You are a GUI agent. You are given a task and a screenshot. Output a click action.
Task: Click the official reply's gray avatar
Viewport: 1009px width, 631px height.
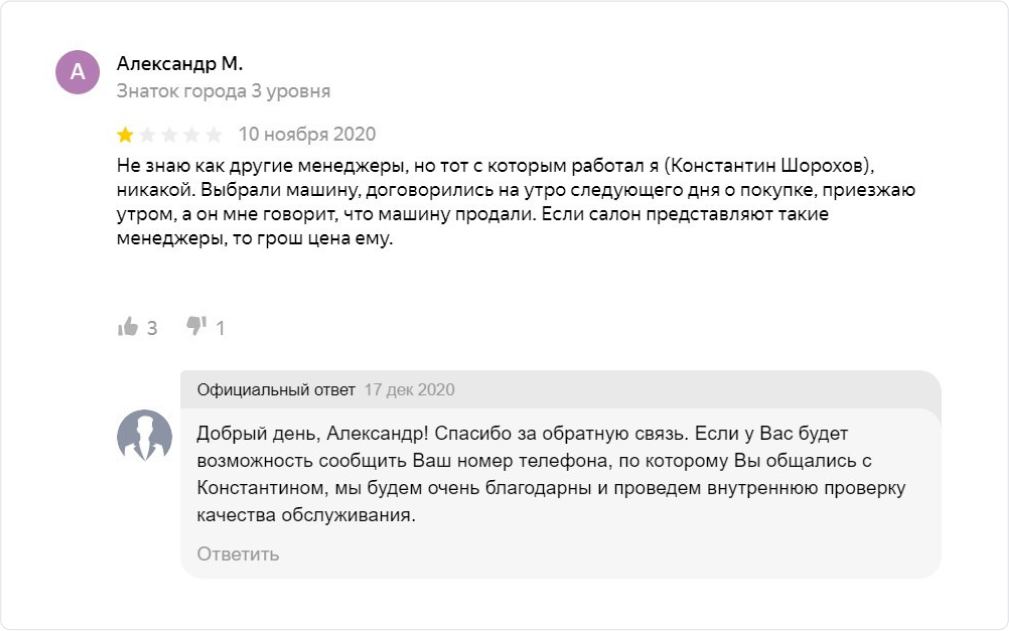(145, 435)
